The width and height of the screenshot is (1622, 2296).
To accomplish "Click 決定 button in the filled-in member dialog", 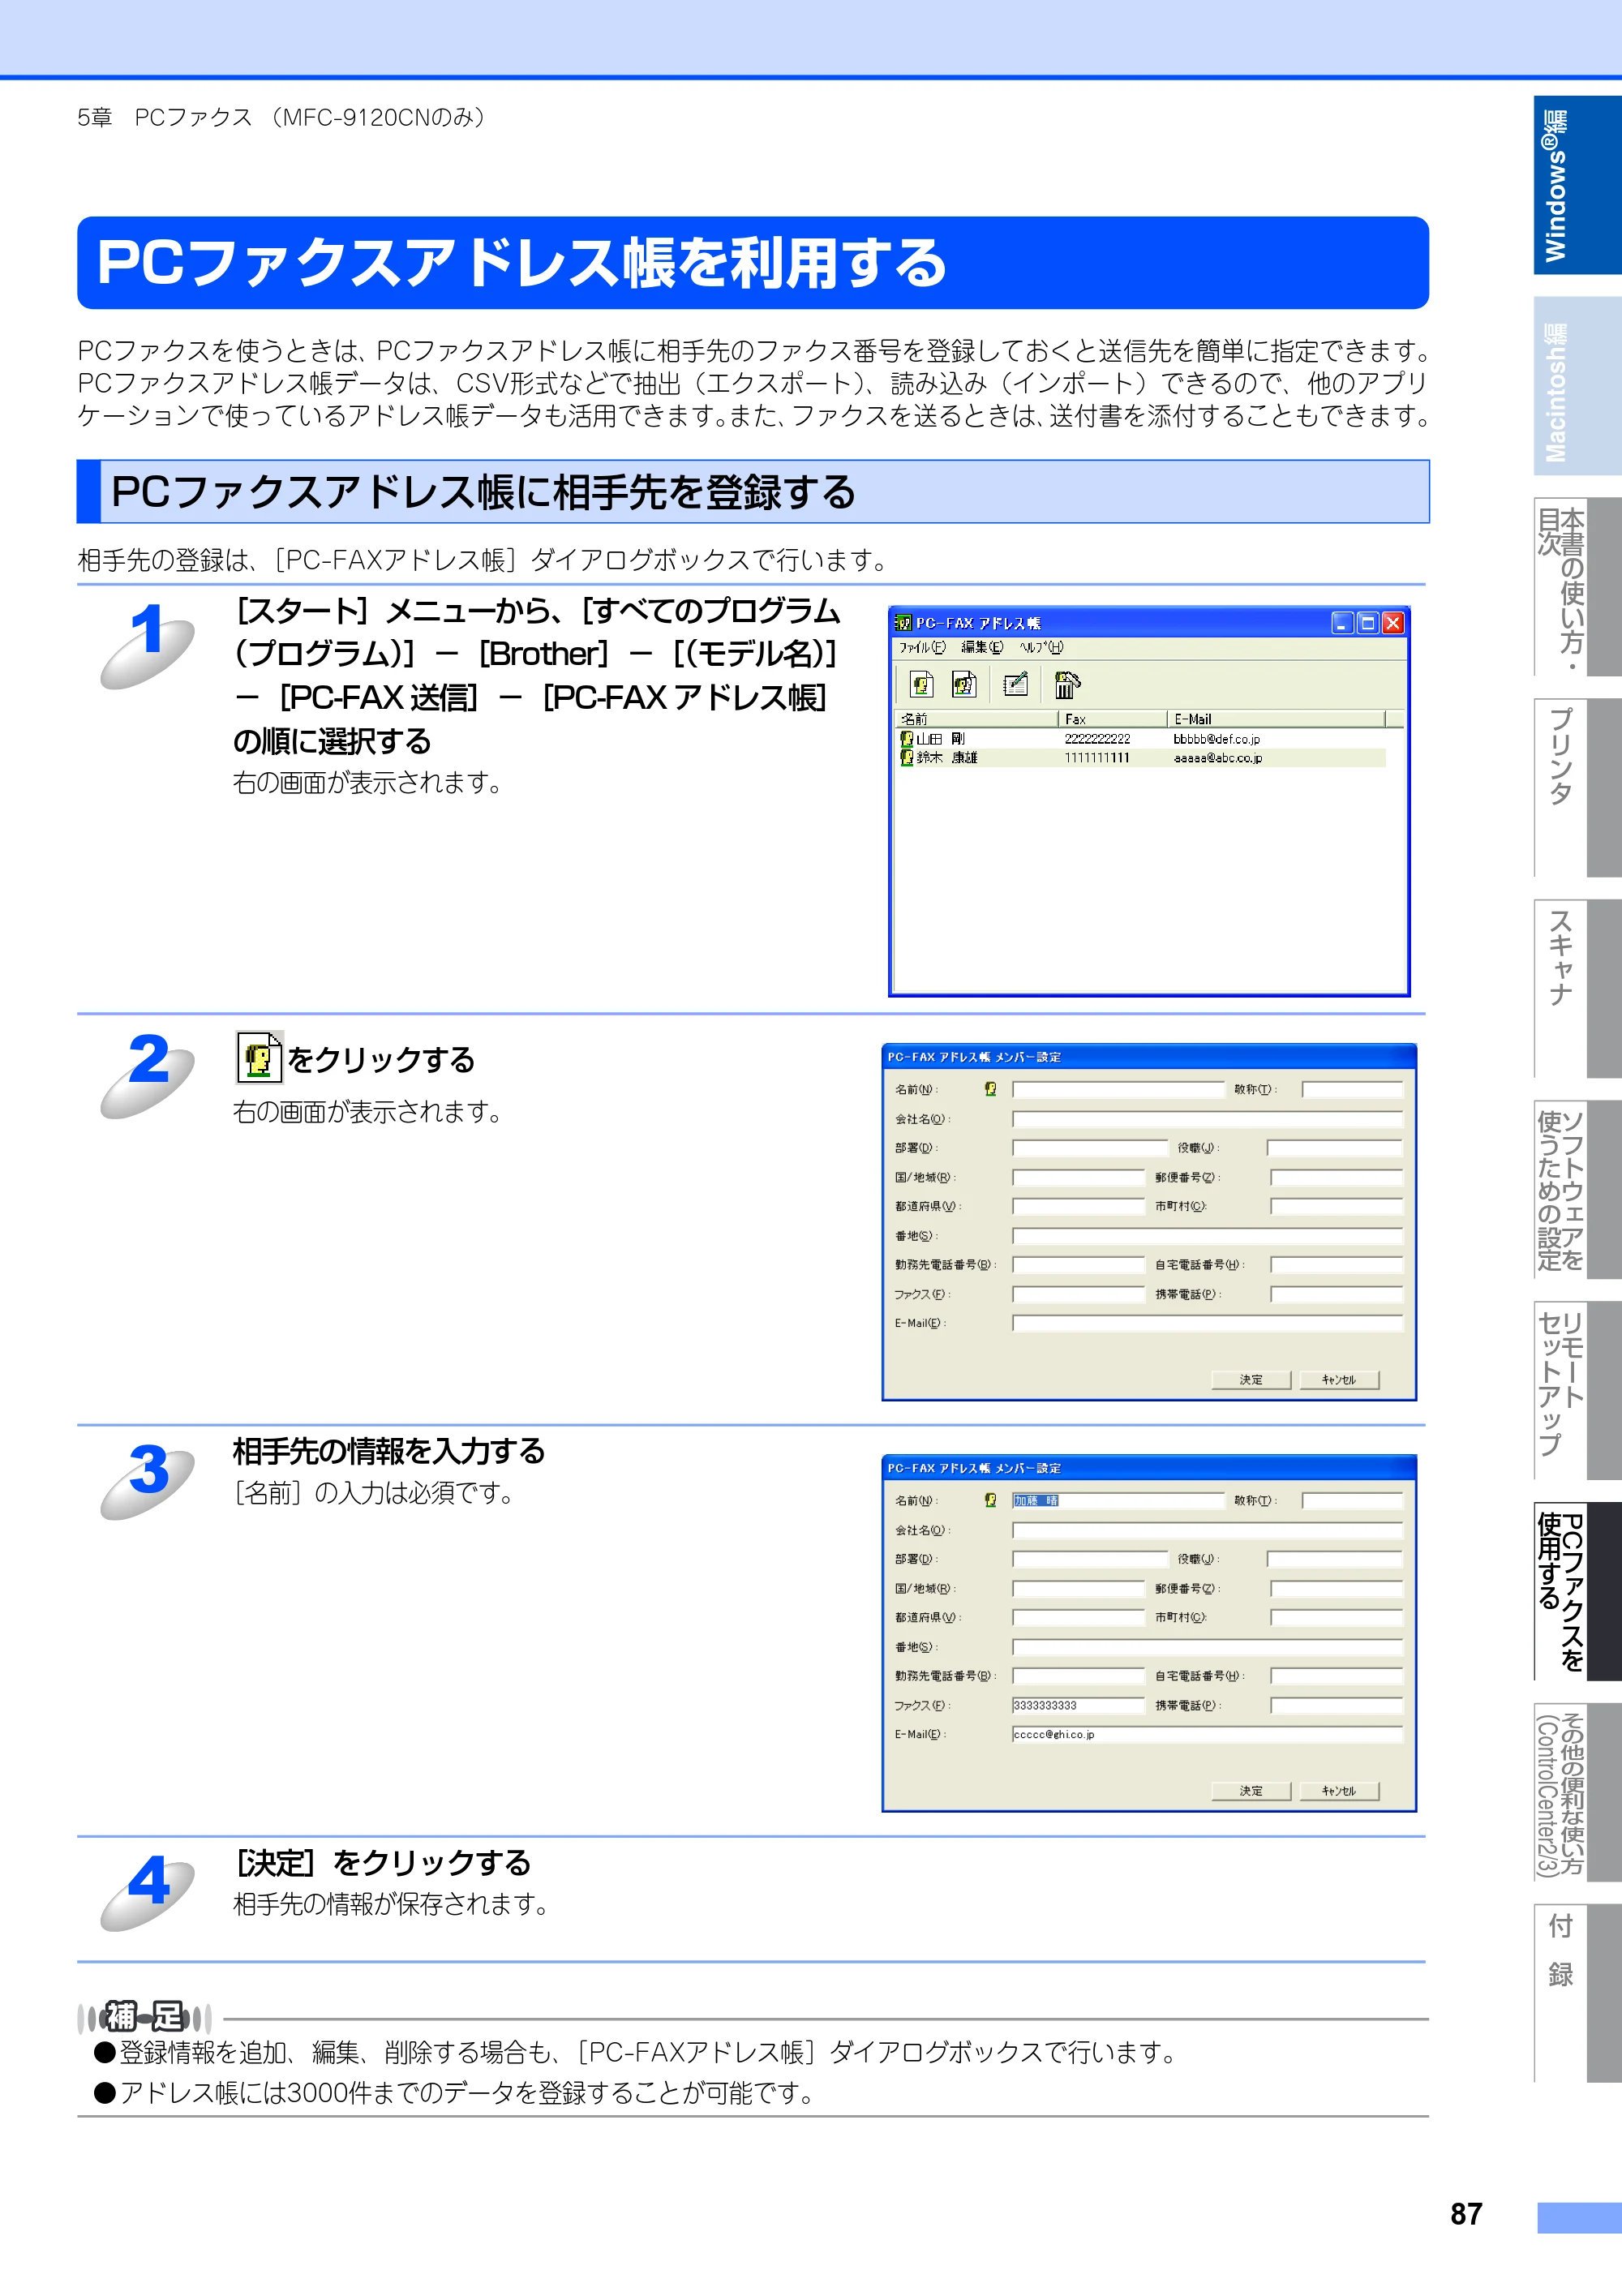I will tap(1251, 1791).
